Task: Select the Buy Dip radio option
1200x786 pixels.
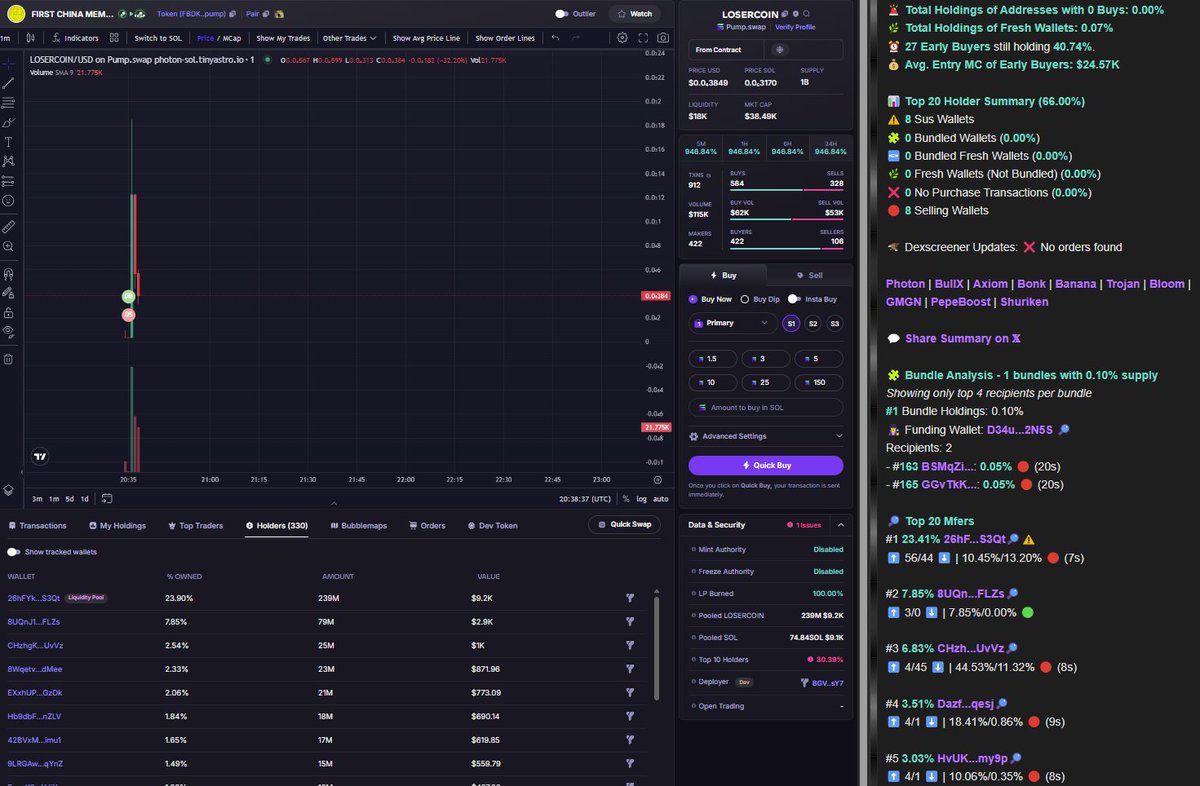Action: pyautogui.click(x=744, y=299)
